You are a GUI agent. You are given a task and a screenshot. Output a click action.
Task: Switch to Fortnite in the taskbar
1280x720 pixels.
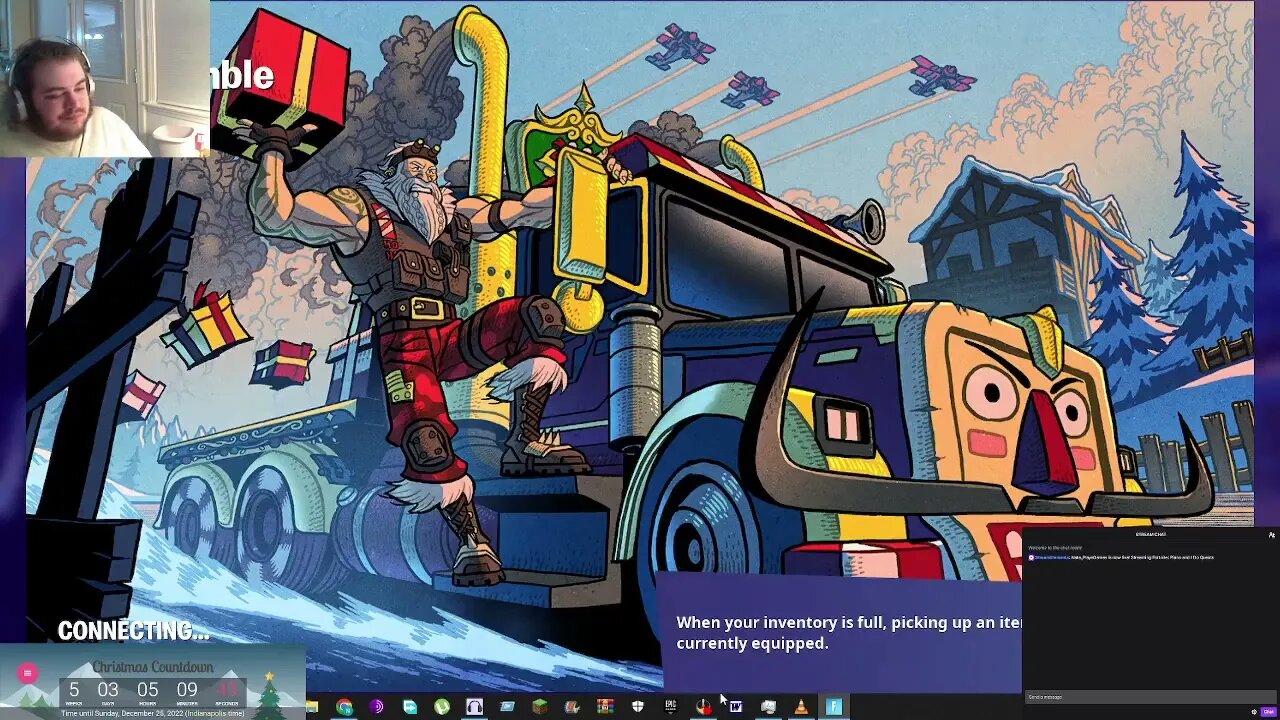(x=833, y=707)
